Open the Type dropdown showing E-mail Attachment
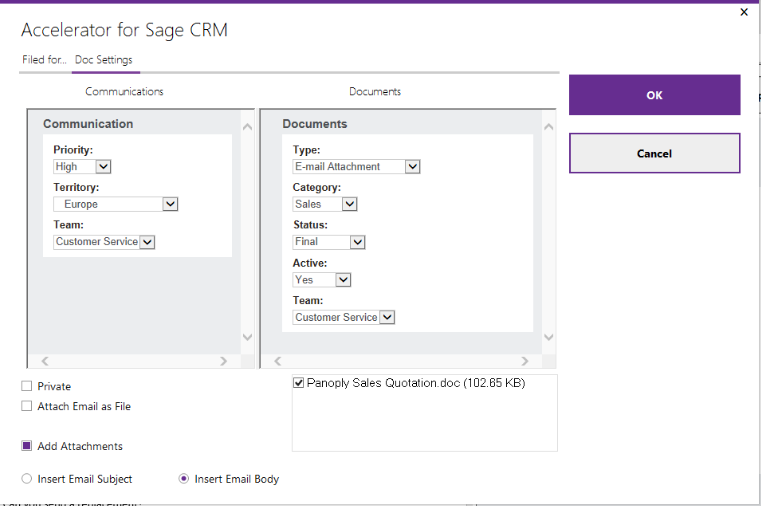Image resolution: width=761 pixels, height=506 pixels. pyautogui.click(x=356, y=166)
